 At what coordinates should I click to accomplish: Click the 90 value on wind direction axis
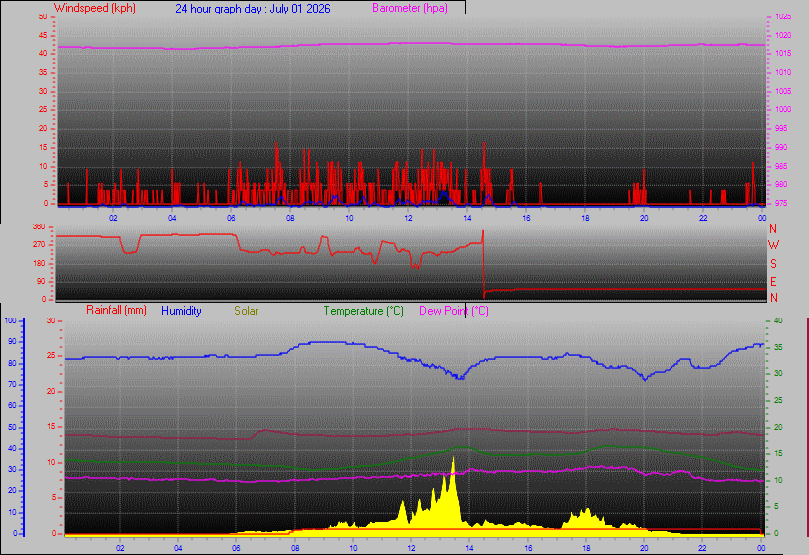(x=41, y=282)
